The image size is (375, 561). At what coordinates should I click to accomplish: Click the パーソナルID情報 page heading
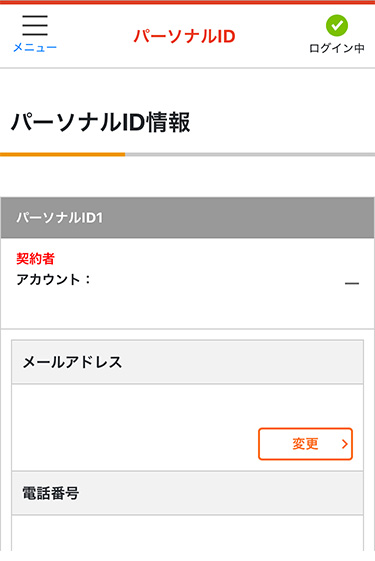tap(101, 122)
